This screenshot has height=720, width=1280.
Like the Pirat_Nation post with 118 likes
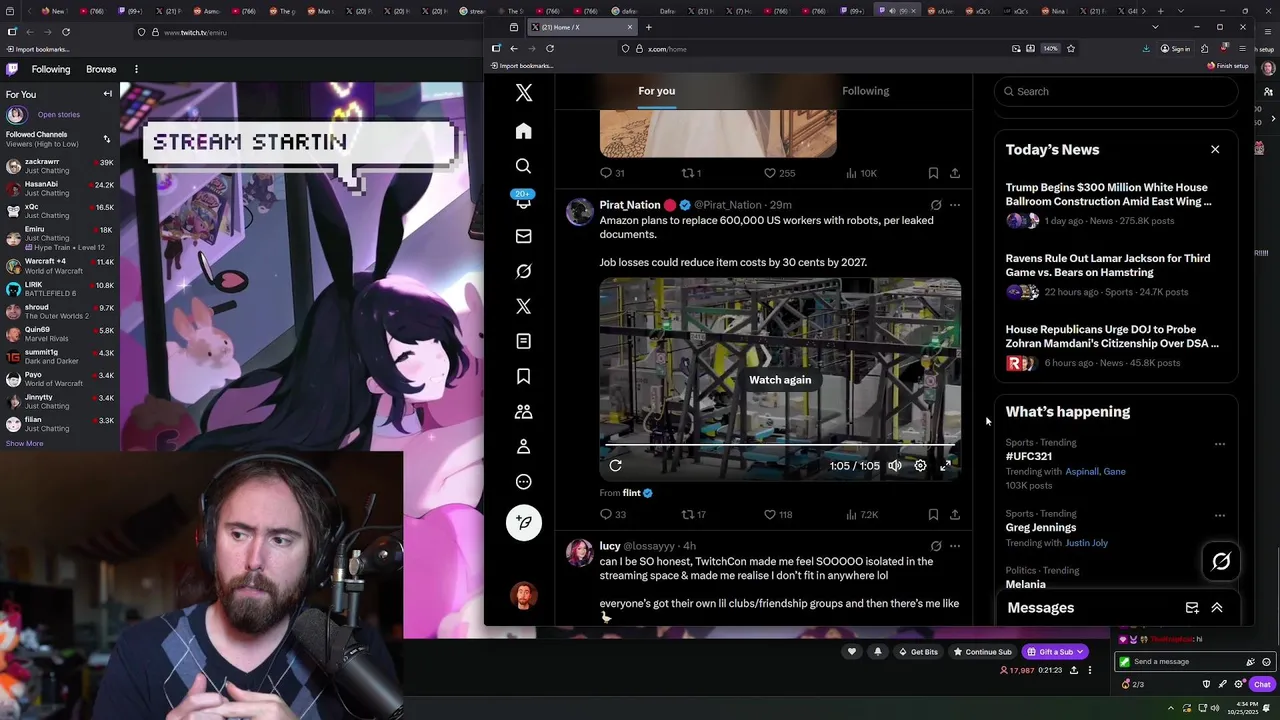pos(777,514)
